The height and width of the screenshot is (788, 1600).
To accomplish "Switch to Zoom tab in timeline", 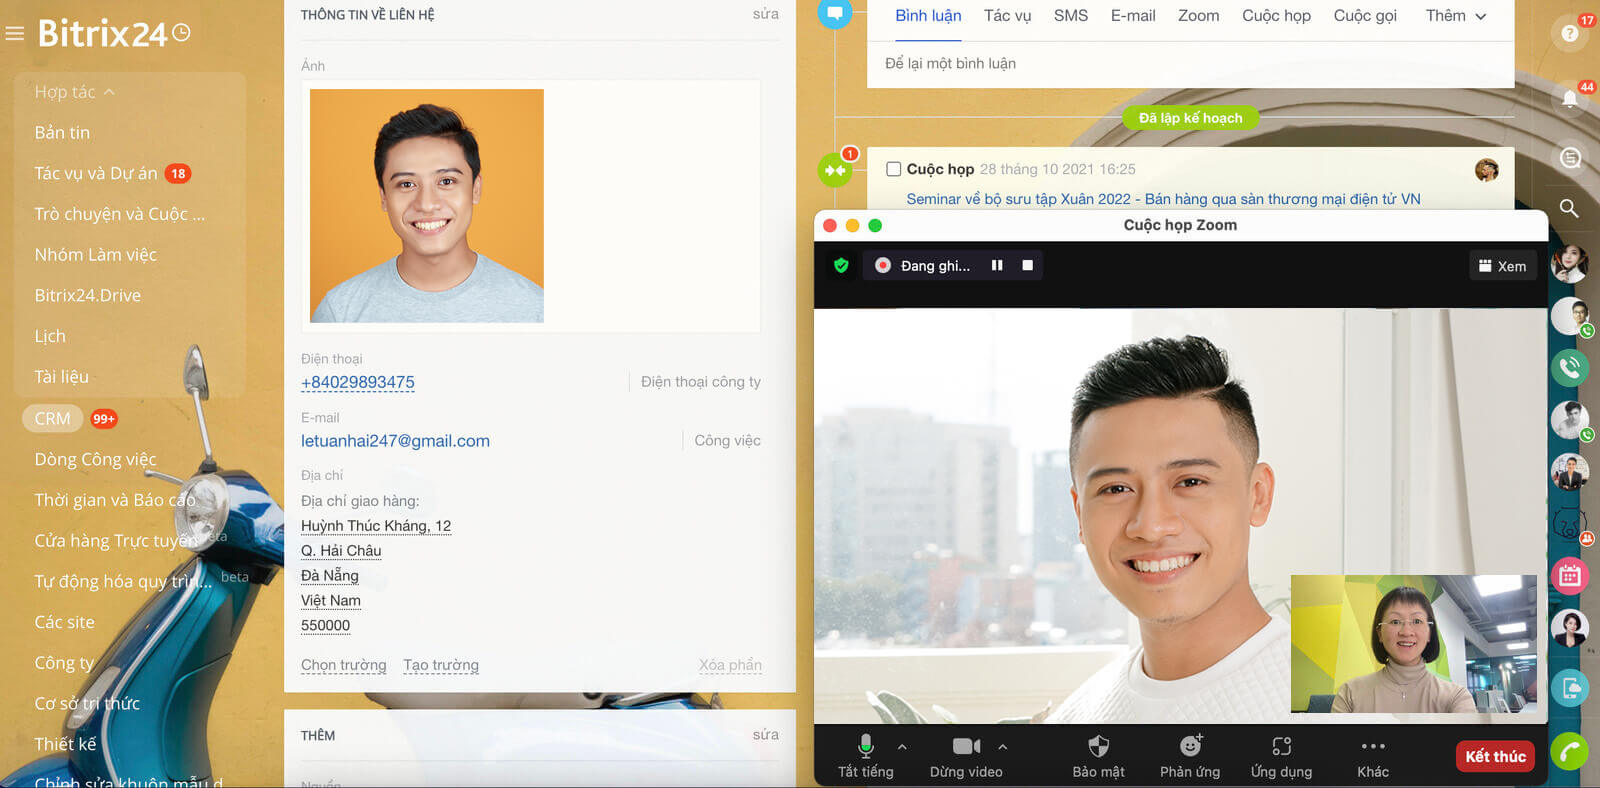I will click(1198, 16).
